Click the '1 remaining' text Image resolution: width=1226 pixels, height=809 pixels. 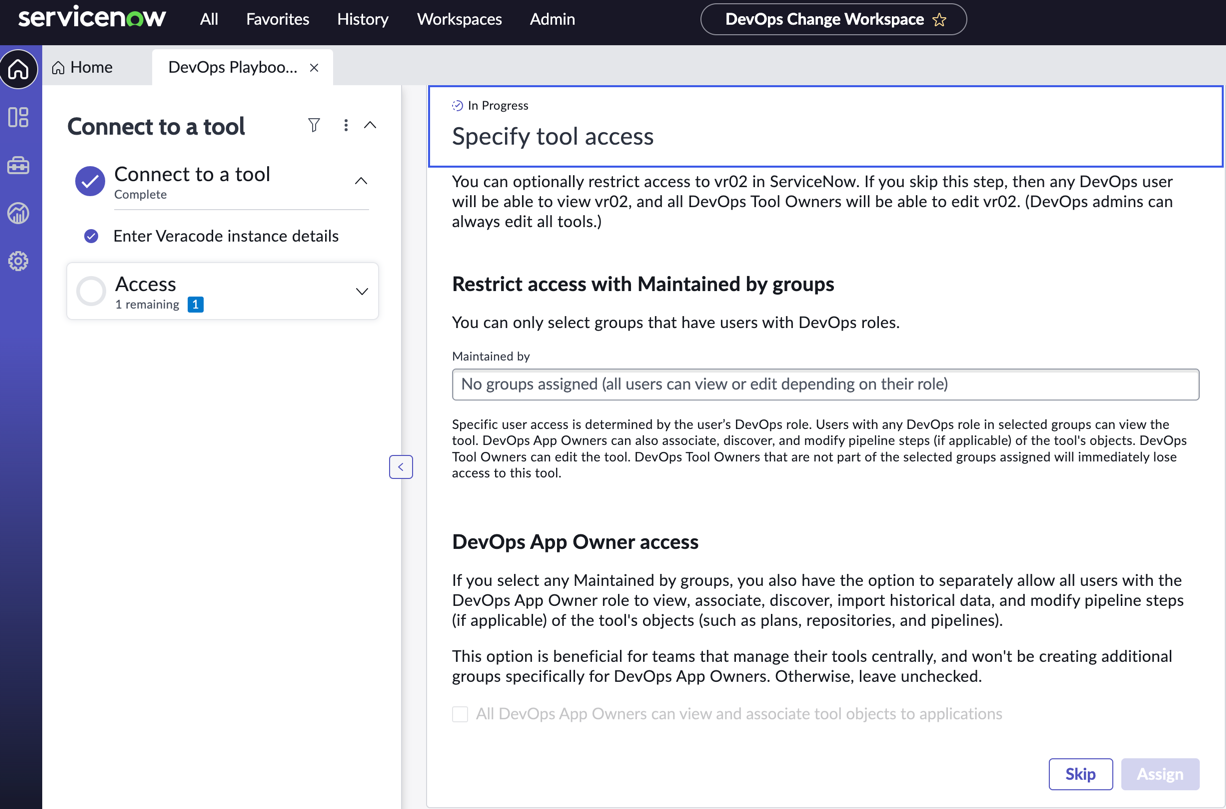coord(147,304)
